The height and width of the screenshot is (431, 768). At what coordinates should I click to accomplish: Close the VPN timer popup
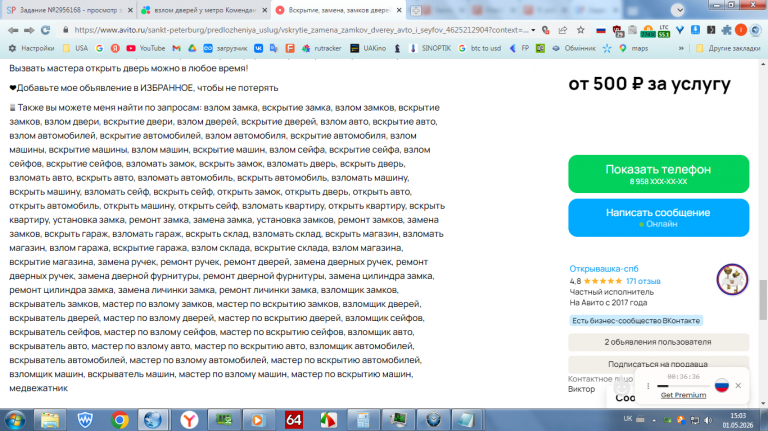tap(738, 385)
